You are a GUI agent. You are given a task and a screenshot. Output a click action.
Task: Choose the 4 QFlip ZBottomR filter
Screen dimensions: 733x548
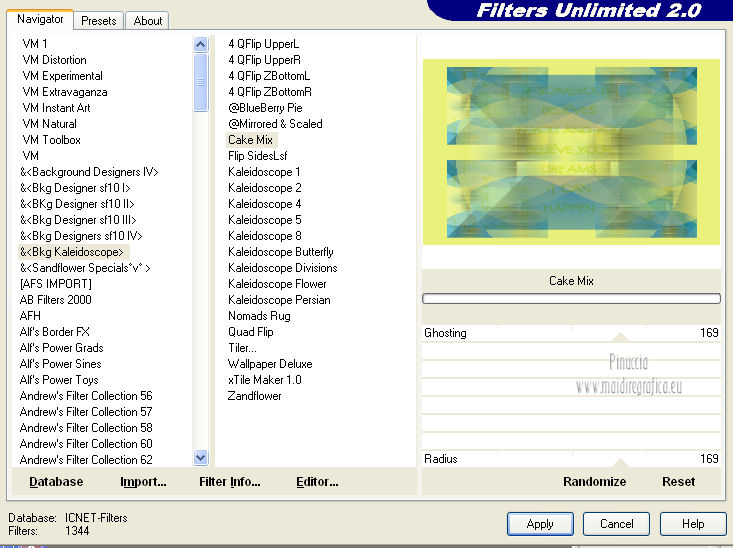[270, 92]
